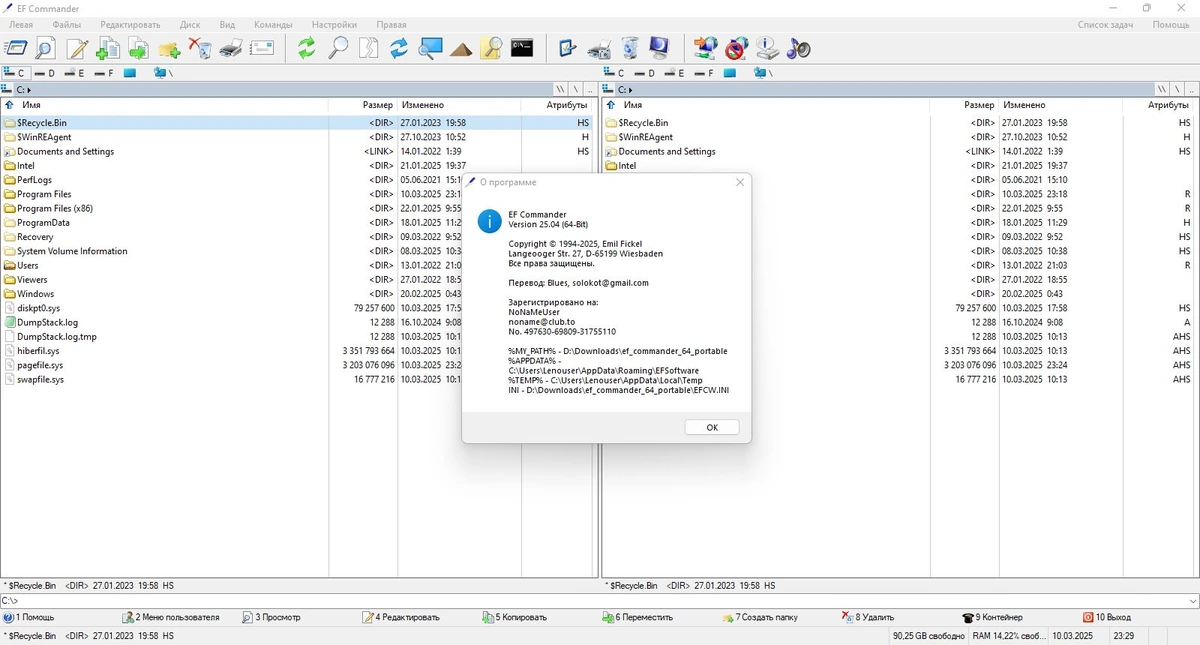
Task: Open file search with plain magnifier icon
Action: tap(338, 47)
